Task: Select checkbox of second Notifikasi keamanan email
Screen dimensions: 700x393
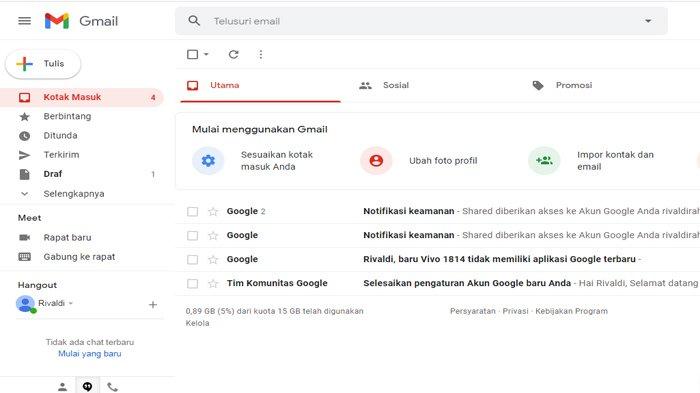Action: (192, 235)
